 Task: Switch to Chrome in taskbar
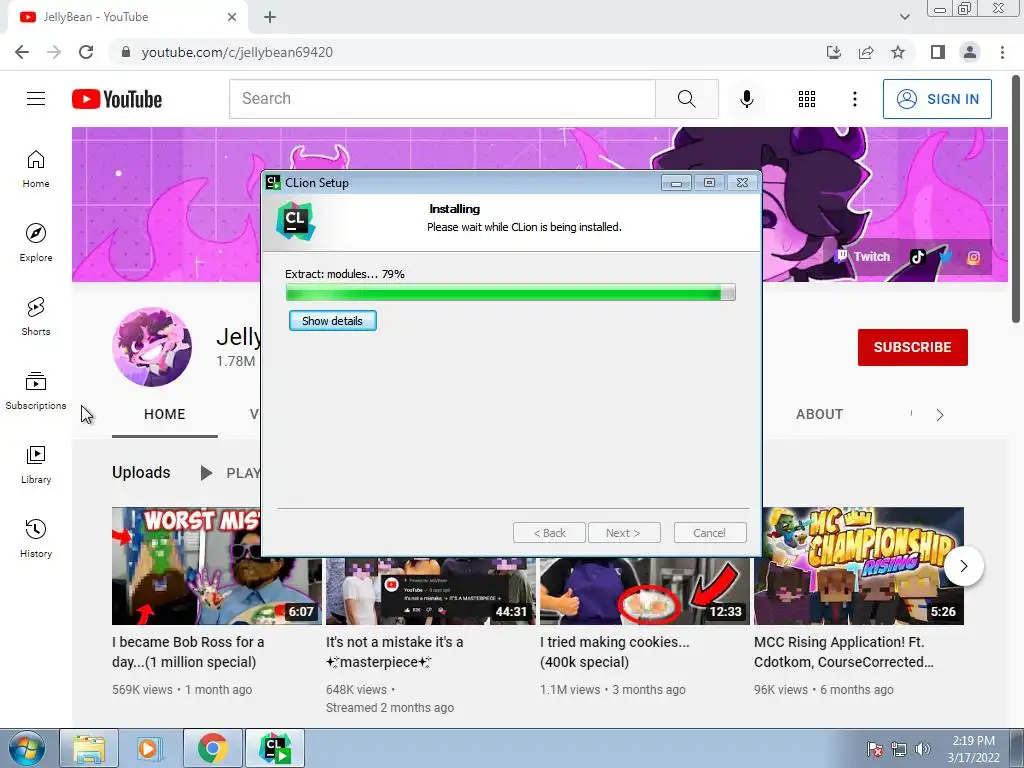pos(212,748)
